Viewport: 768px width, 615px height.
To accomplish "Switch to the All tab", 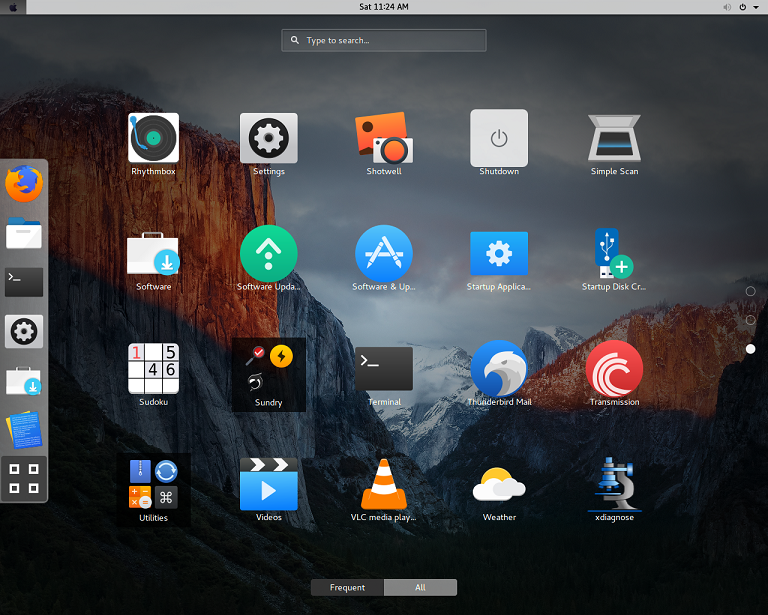I will pos(420,587).
